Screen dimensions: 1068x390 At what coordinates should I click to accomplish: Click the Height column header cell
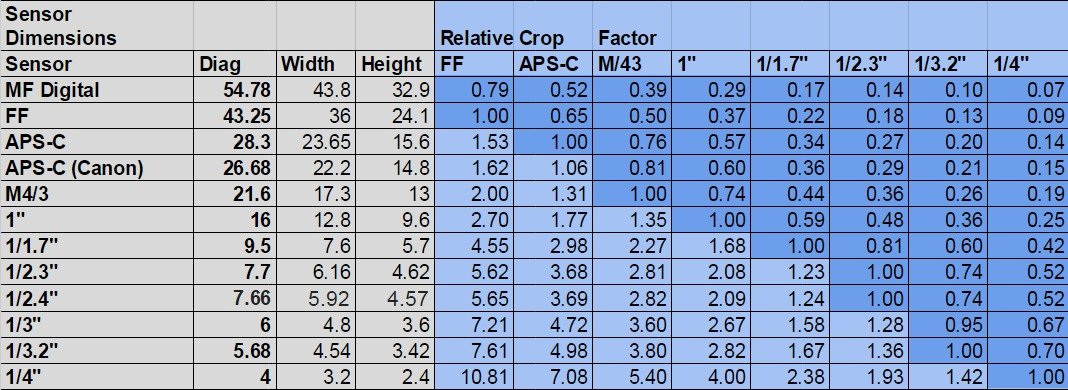395,65
